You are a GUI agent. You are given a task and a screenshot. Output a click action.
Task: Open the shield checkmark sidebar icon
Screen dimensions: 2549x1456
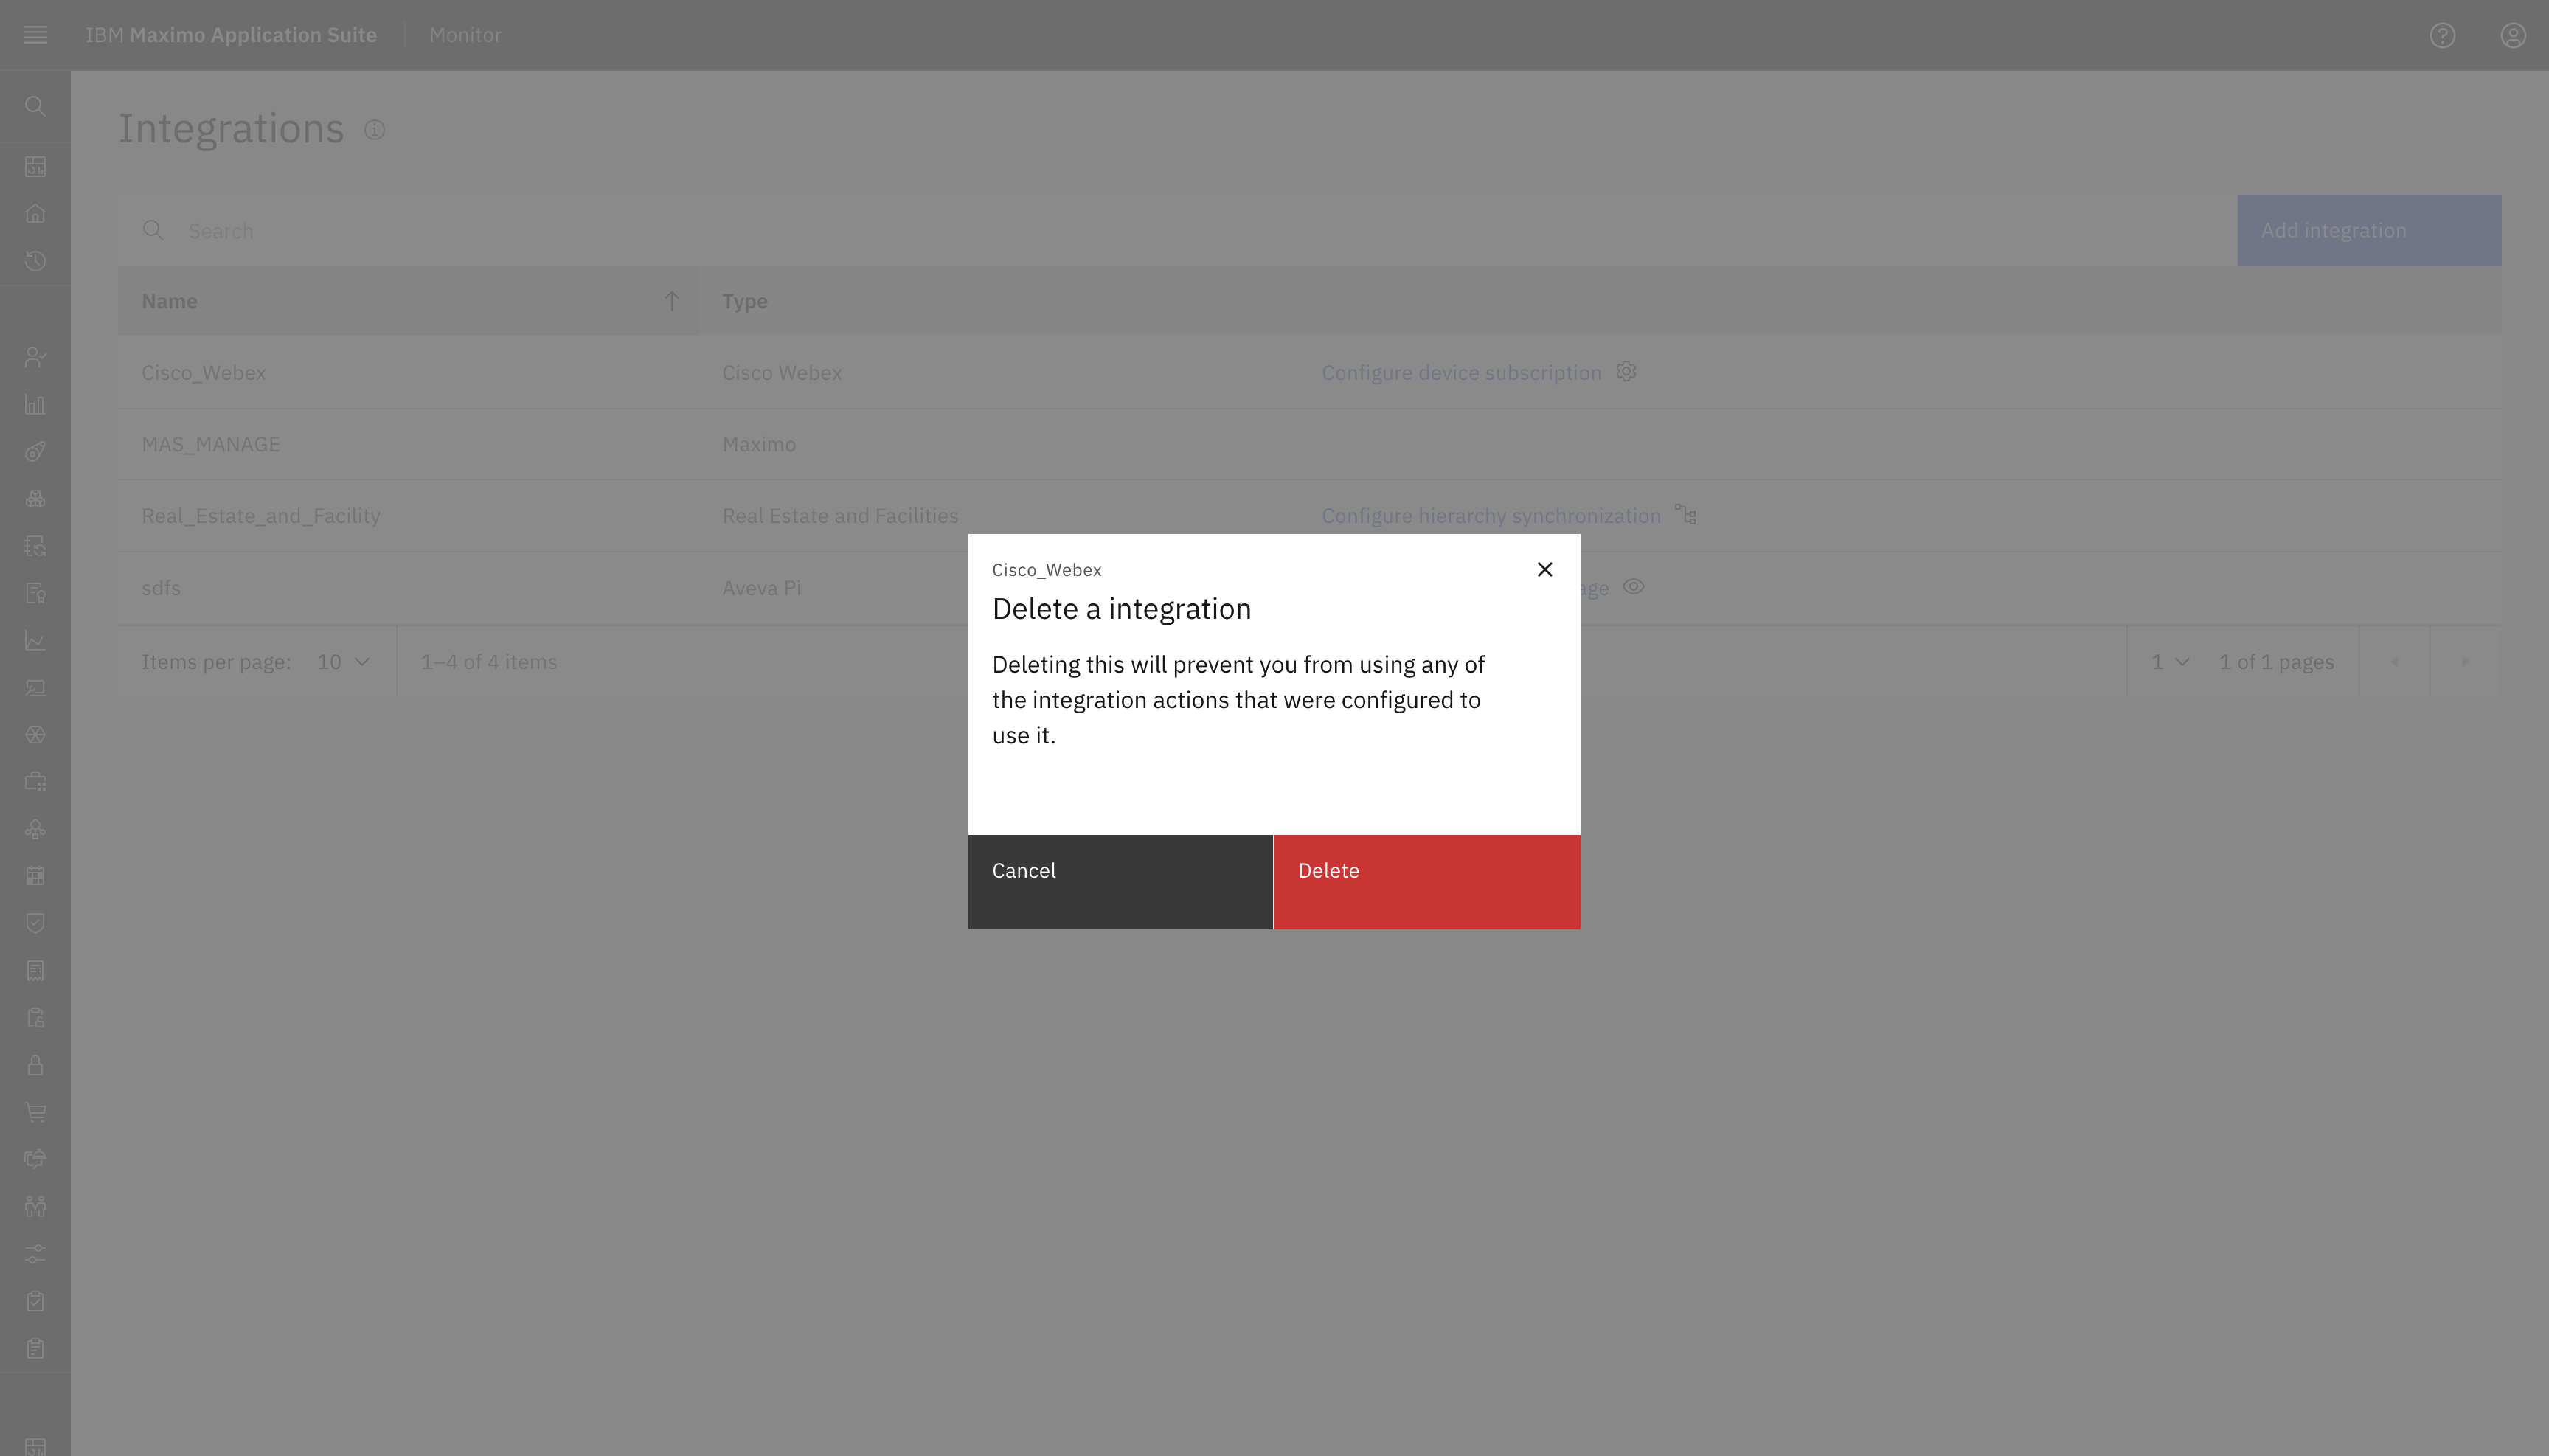[x=35, y=923]
